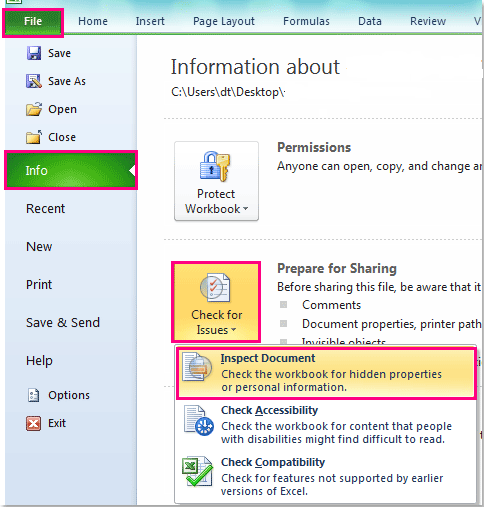The width and height of the screenshot is (484, 507).
Task: Open the File tab
Action: [x=33, y=21]
